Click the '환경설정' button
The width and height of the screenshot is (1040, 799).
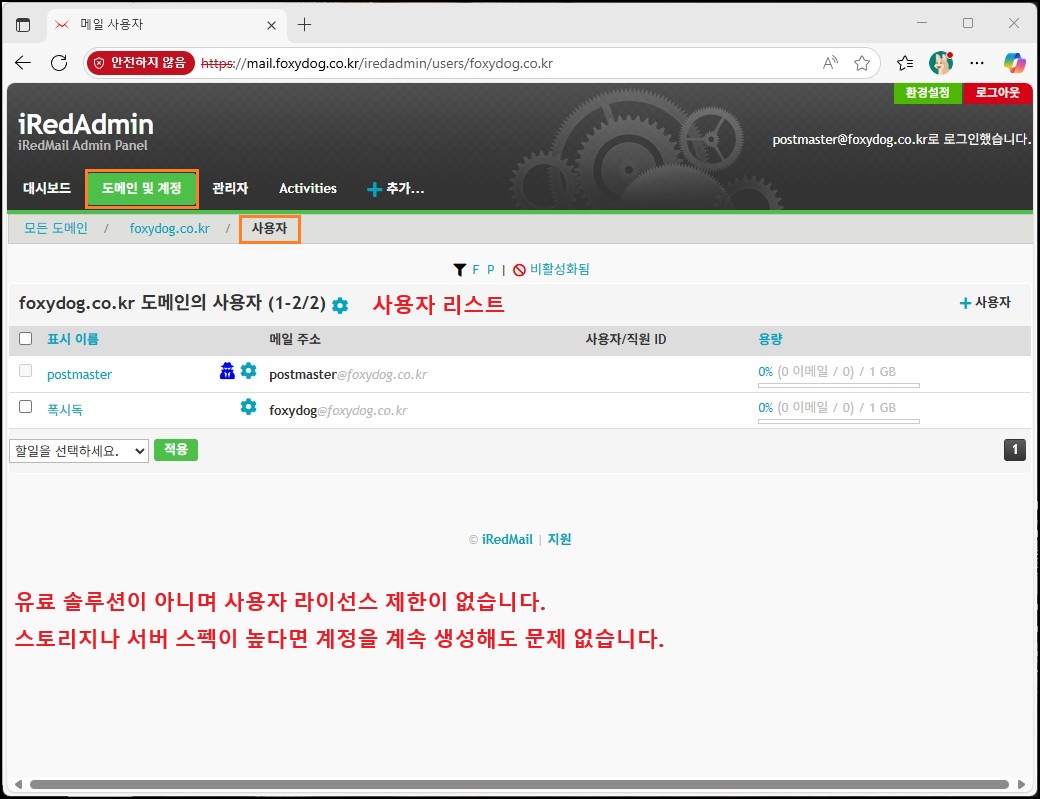tap(928, 93)
